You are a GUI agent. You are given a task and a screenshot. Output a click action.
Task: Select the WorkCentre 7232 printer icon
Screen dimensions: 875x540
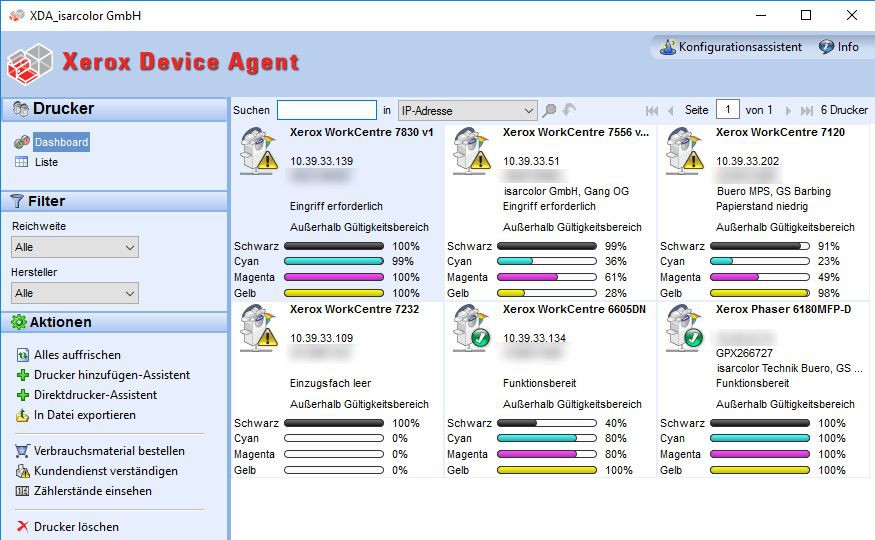[x=258, y=327]
